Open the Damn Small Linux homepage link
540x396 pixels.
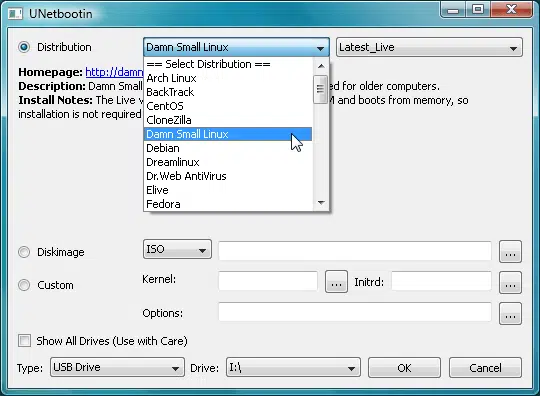(x=114, y=72)
